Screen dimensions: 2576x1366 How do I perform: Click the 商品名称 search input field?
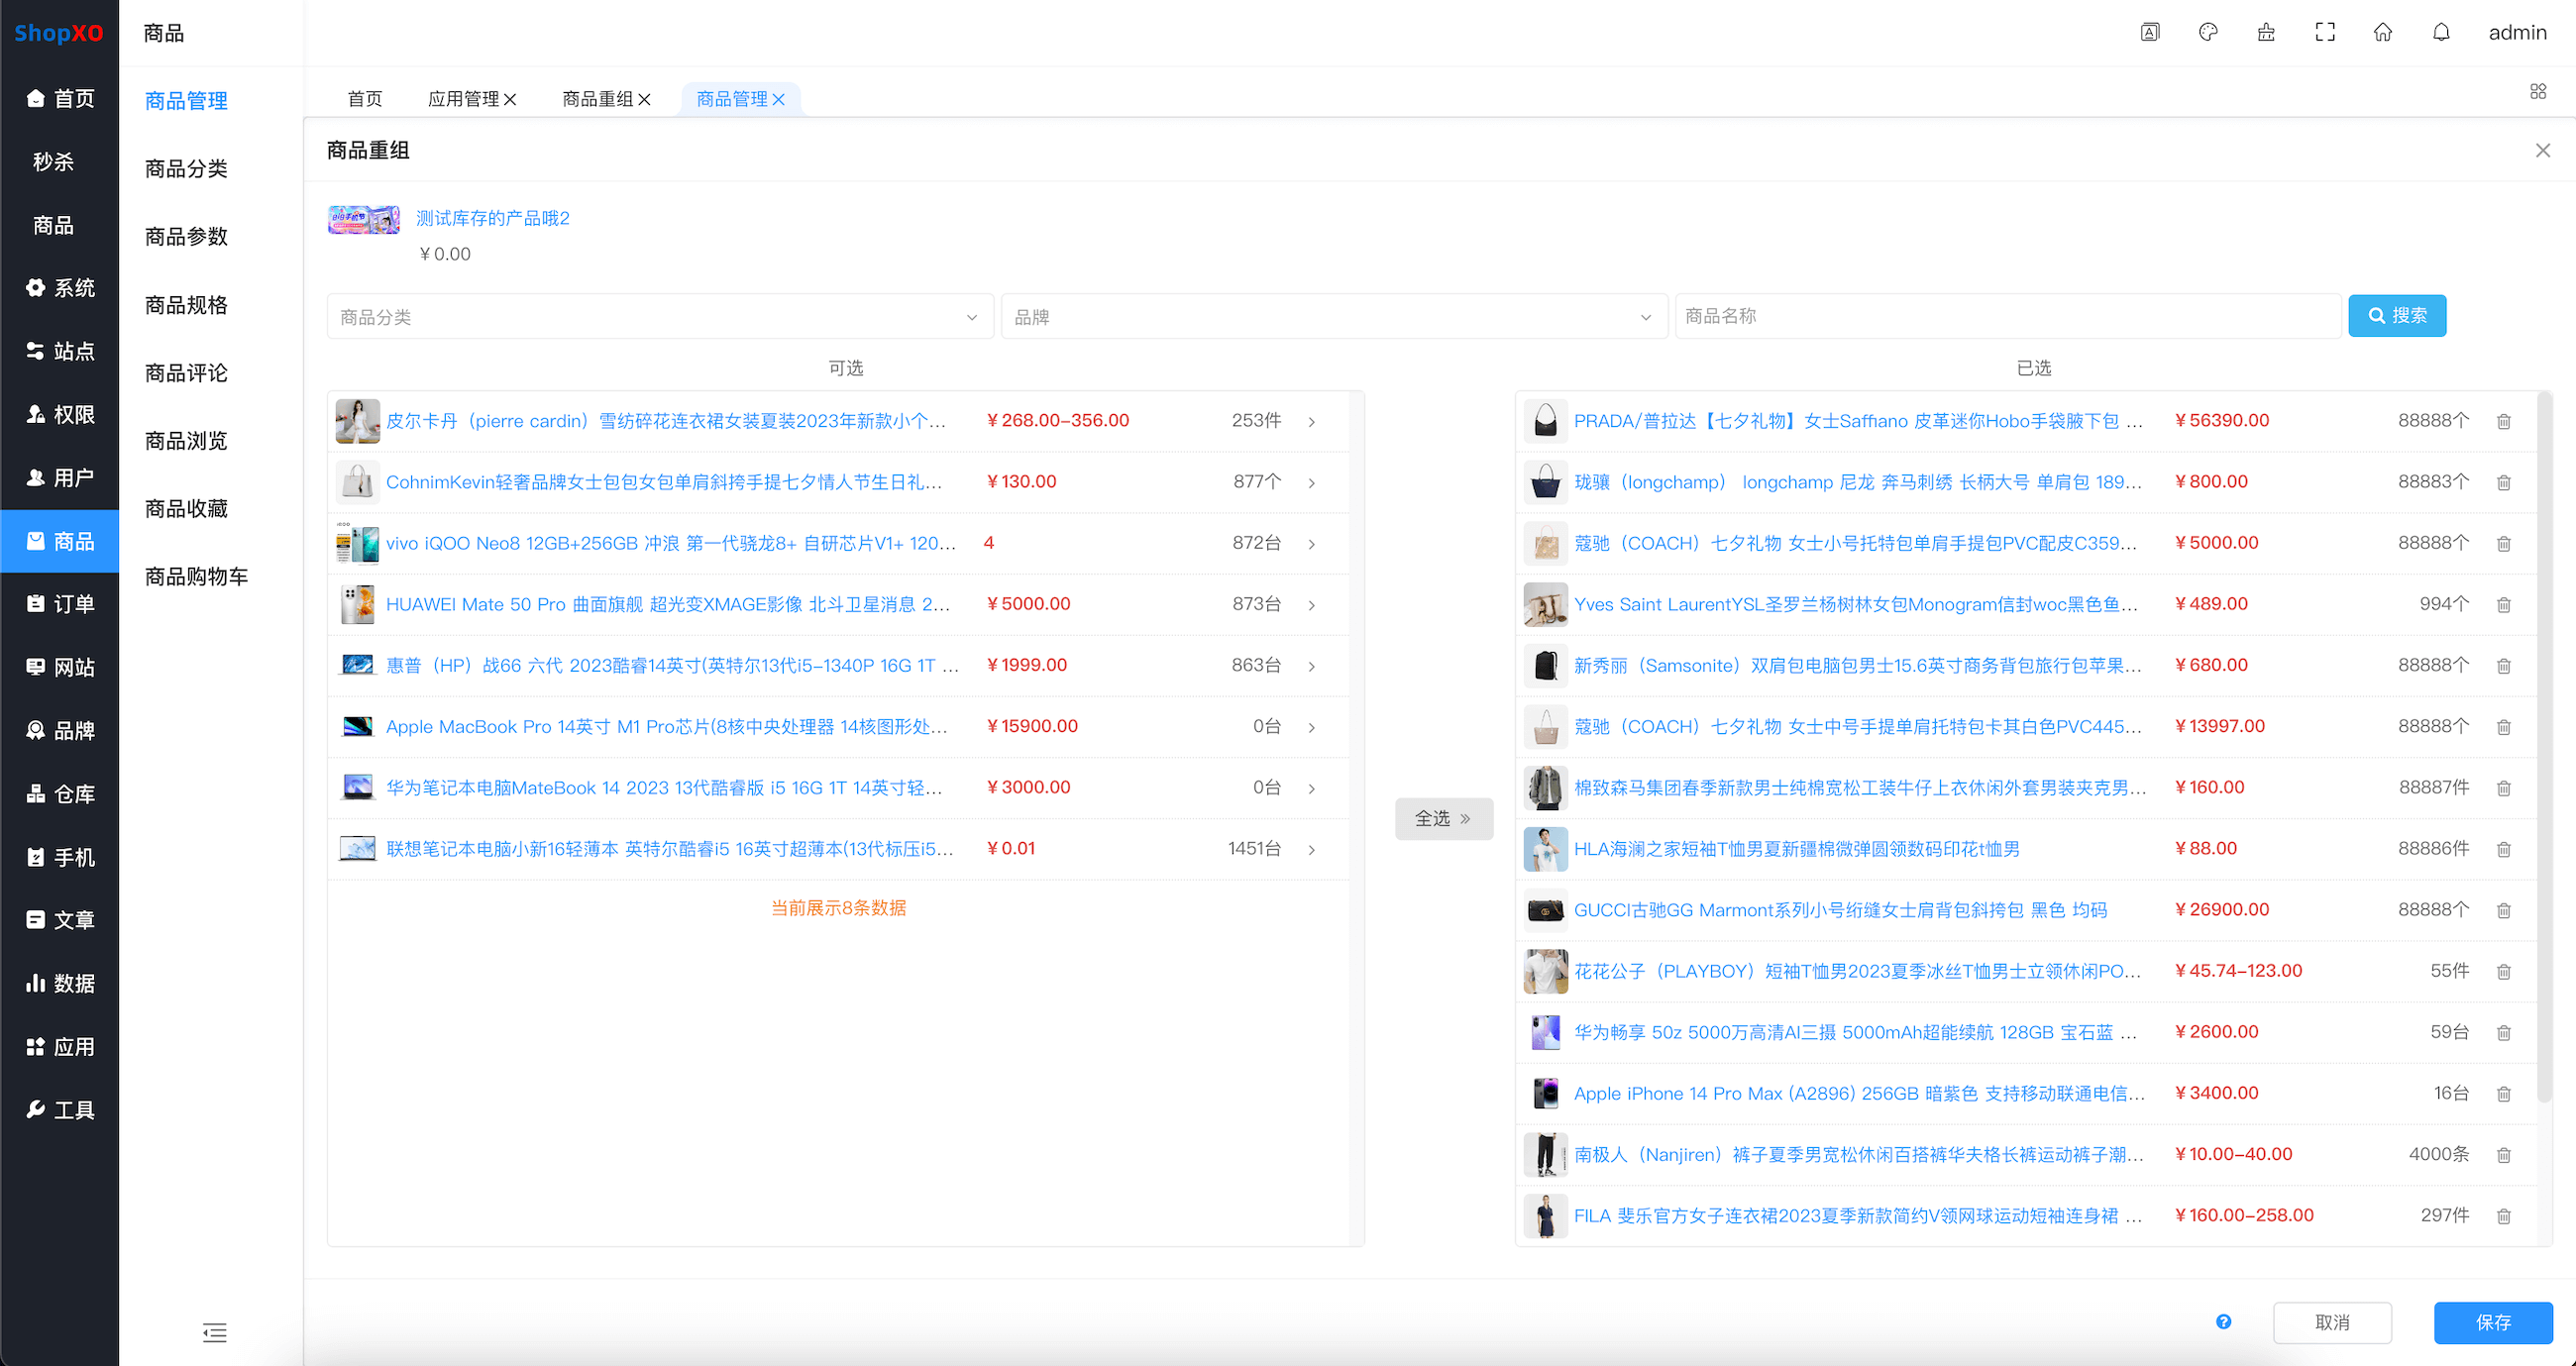[x=2006, y=316]
